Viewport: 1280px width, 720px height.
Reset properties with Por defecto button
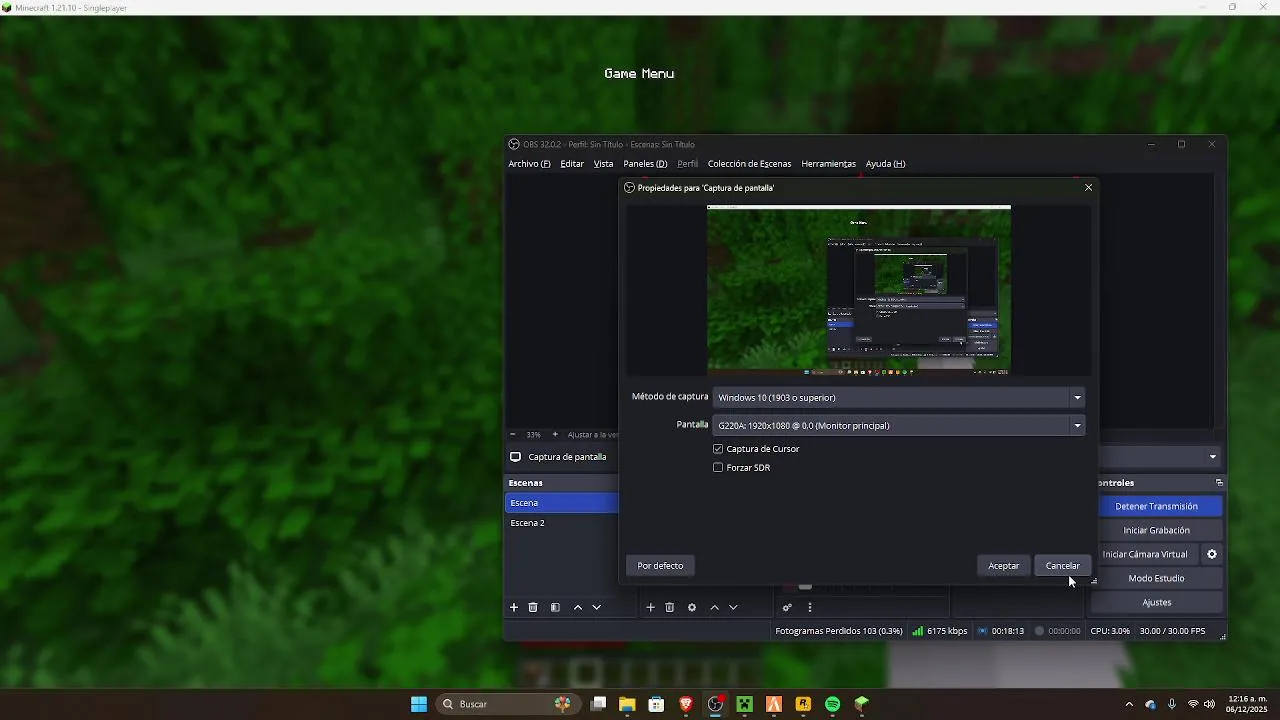coord(660,566)
